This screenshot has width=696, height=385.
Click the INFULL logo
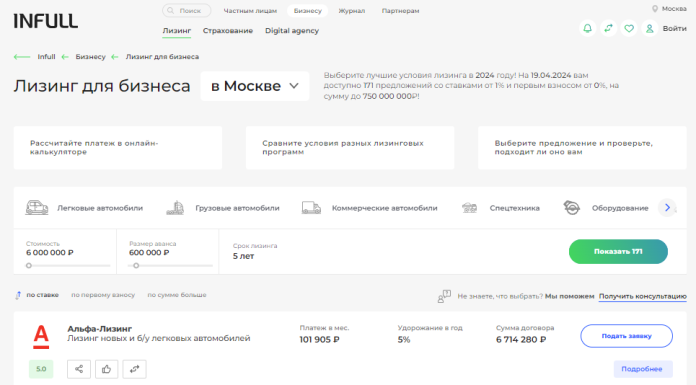(46, 21)
